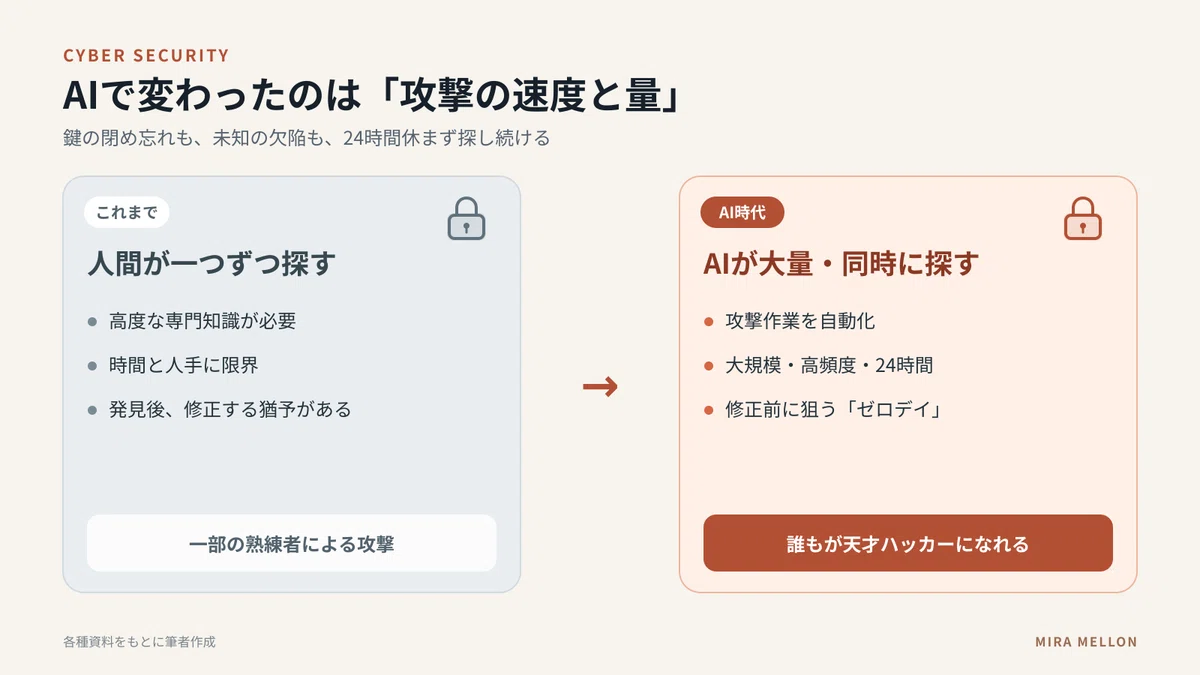Click the 一部の熟練者による攻撃 button
Viewport: 1200px width, 675px height.
point(291,543)
